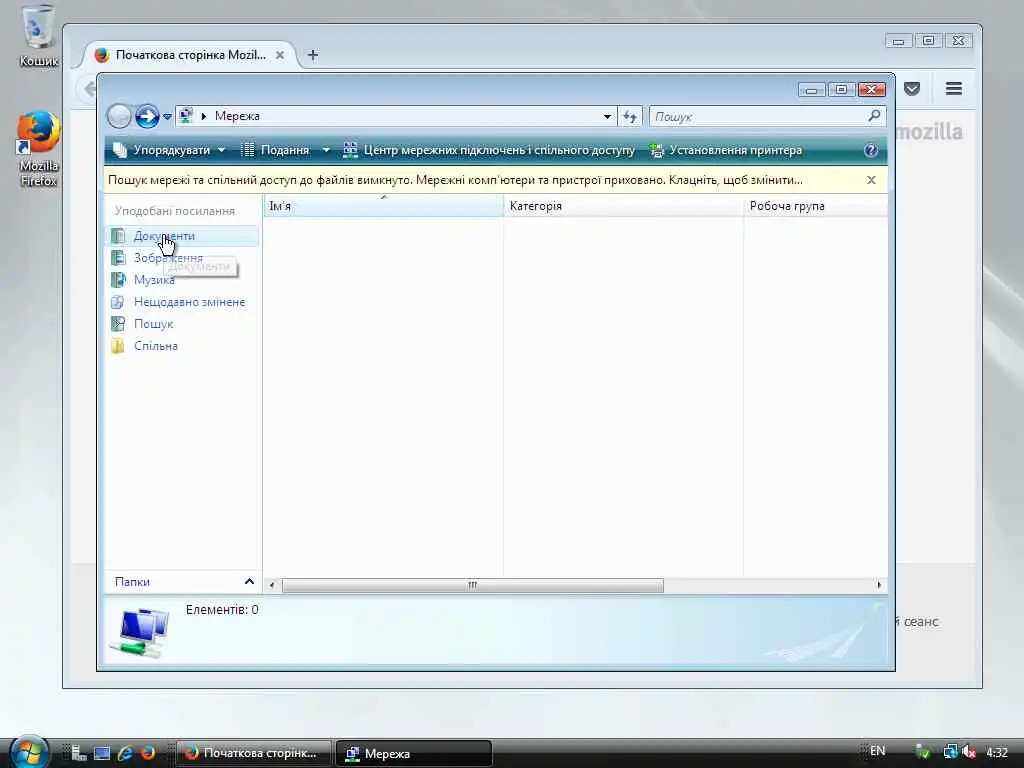Maximize the Мережа Explorer window
Viewport: 1024px width, 768px height.
(x=841, y=89)
